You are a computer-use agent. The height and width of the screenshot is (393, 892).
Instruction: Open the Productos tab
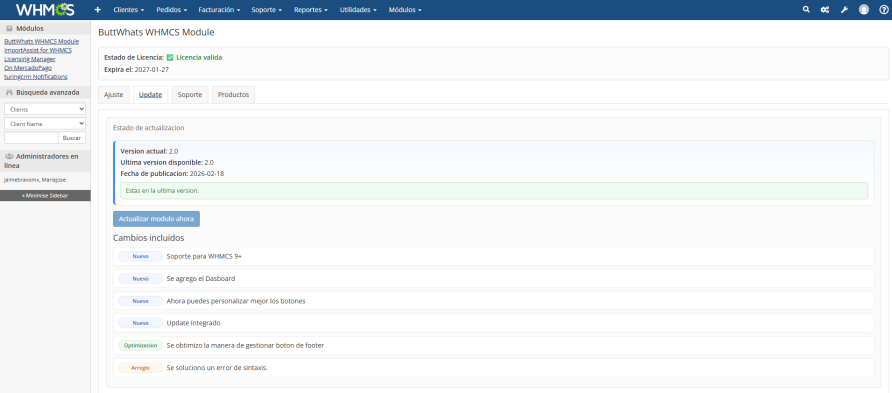(x=233, y=95)
